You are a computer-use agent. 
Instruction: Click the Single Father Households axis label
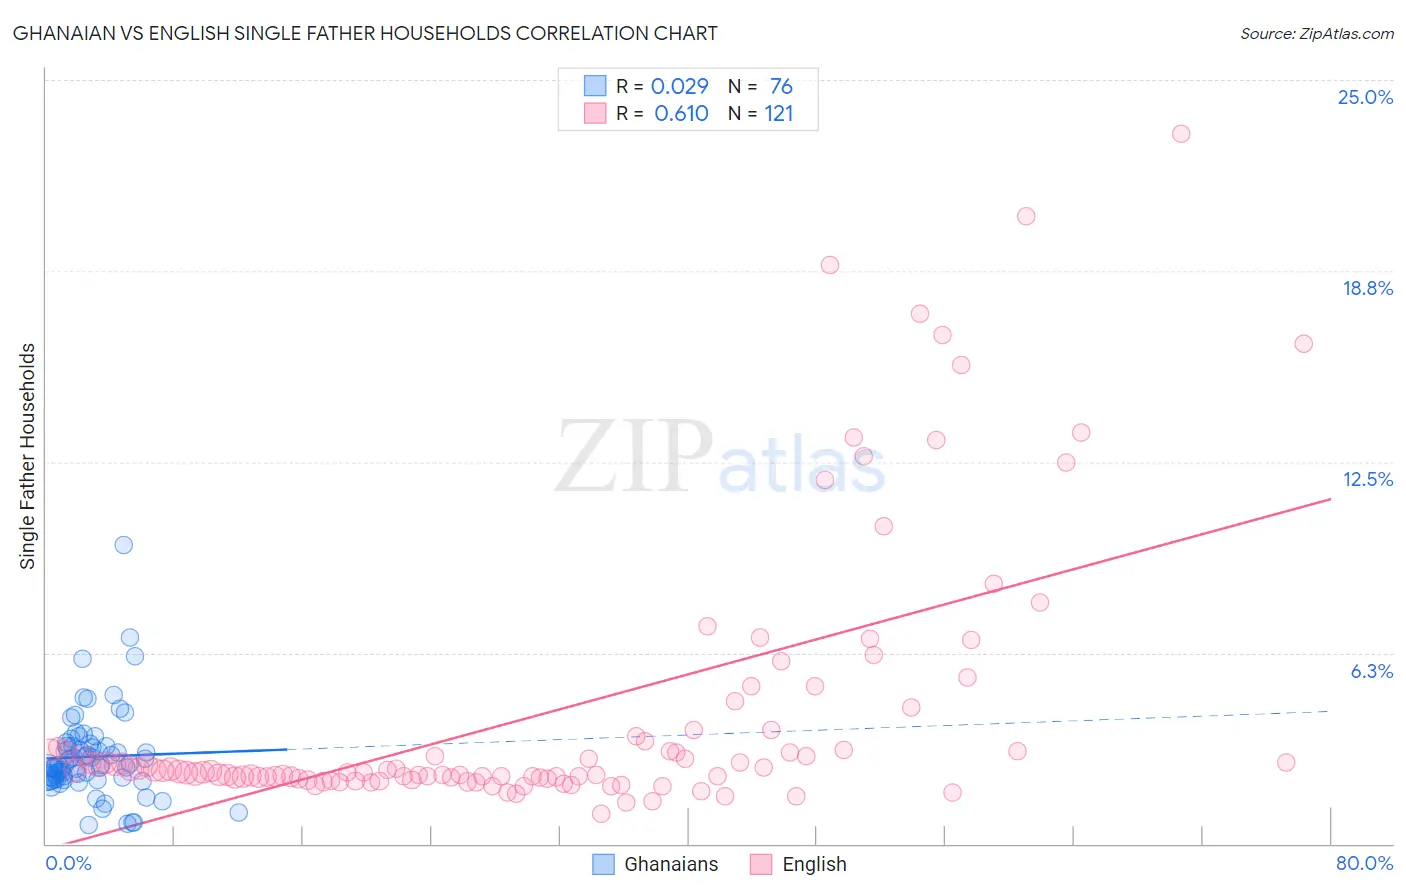point(27,456)
